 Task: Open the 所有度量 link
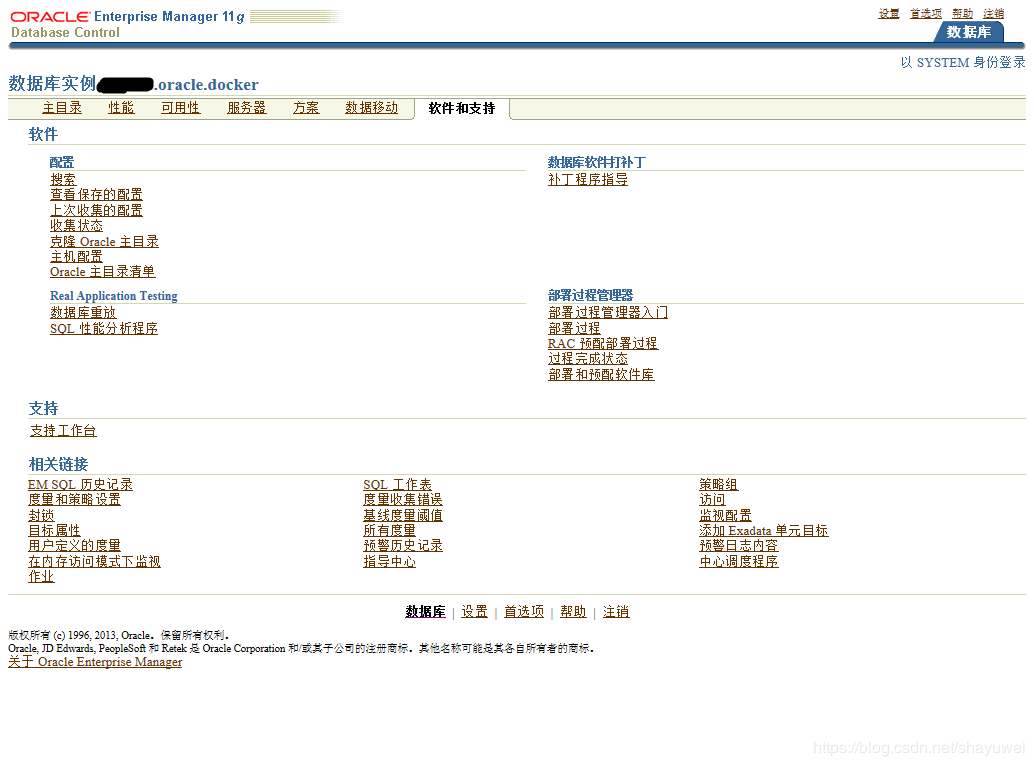pos(390,531)
